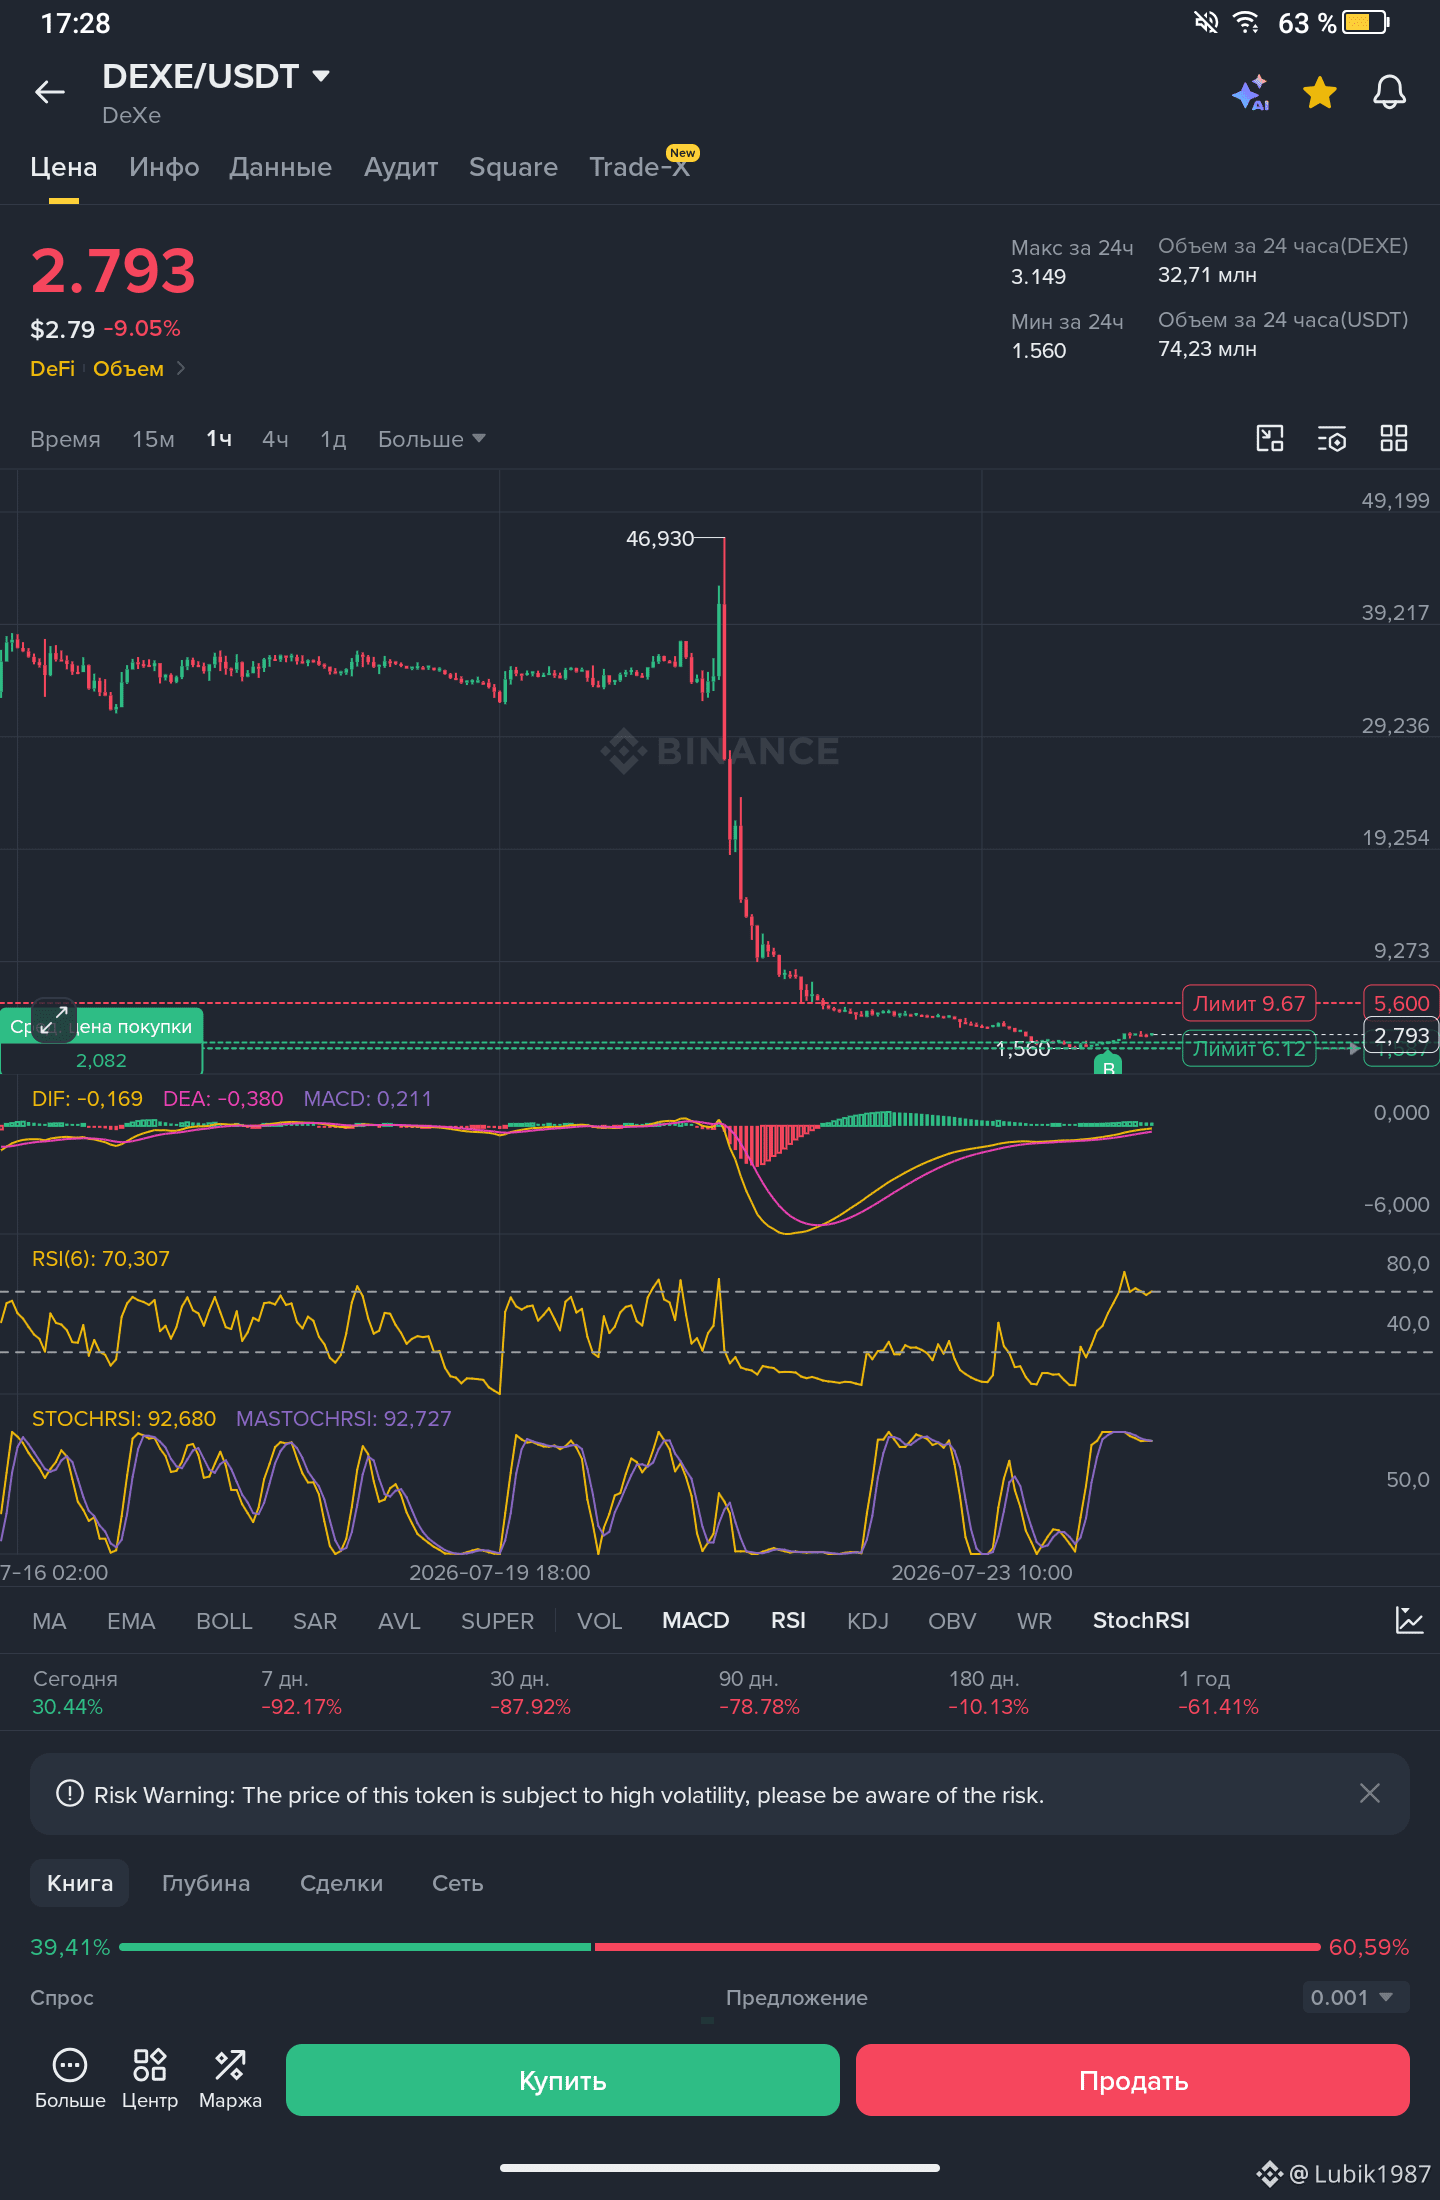This screenshot has width=1440, height=2200.
Task: Expand chart to fullscreen arrows icon
Action: click(54, 1020)
